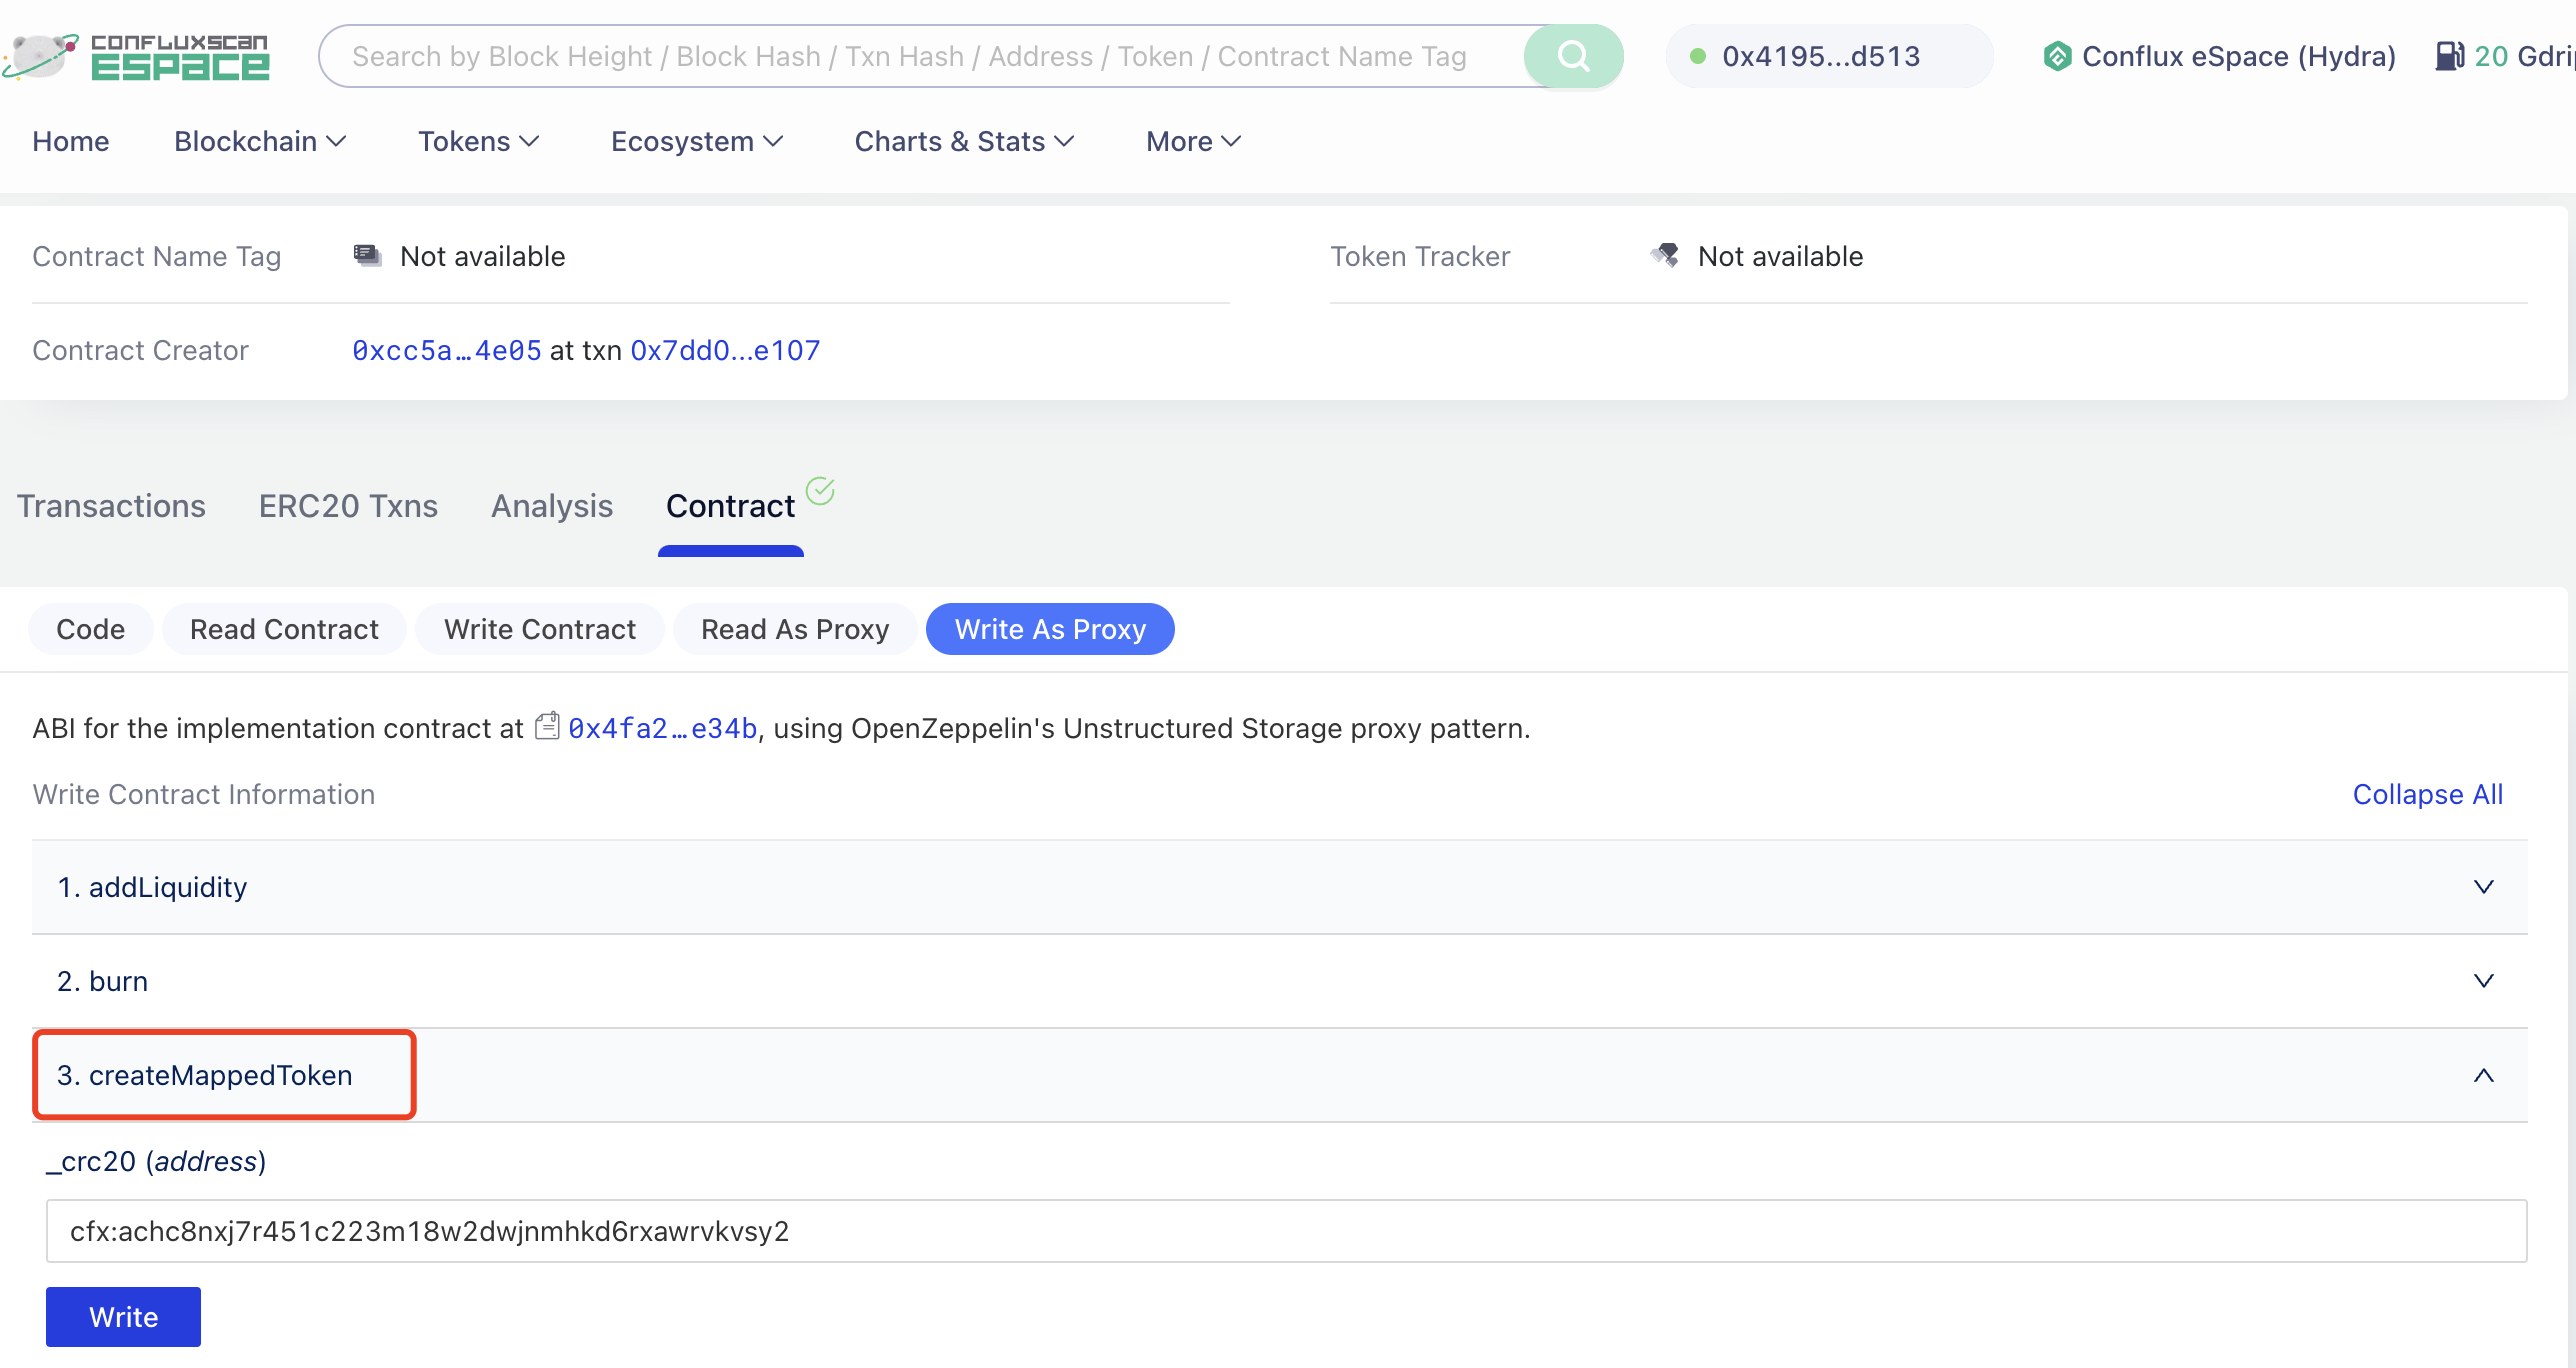Viewport: 2576px width, 1368px height.
Task: Click the search magnifier icon
Action: [x=1572, y=56]
